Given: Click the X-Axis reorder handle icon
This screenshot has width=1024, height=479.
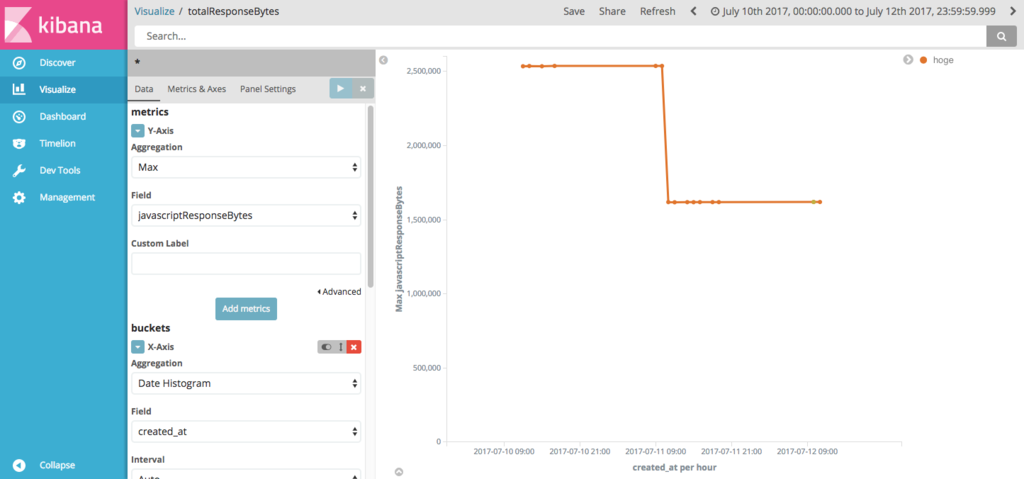Looking at the screenshot, I should pyautogui.click(x=340, y=347).
